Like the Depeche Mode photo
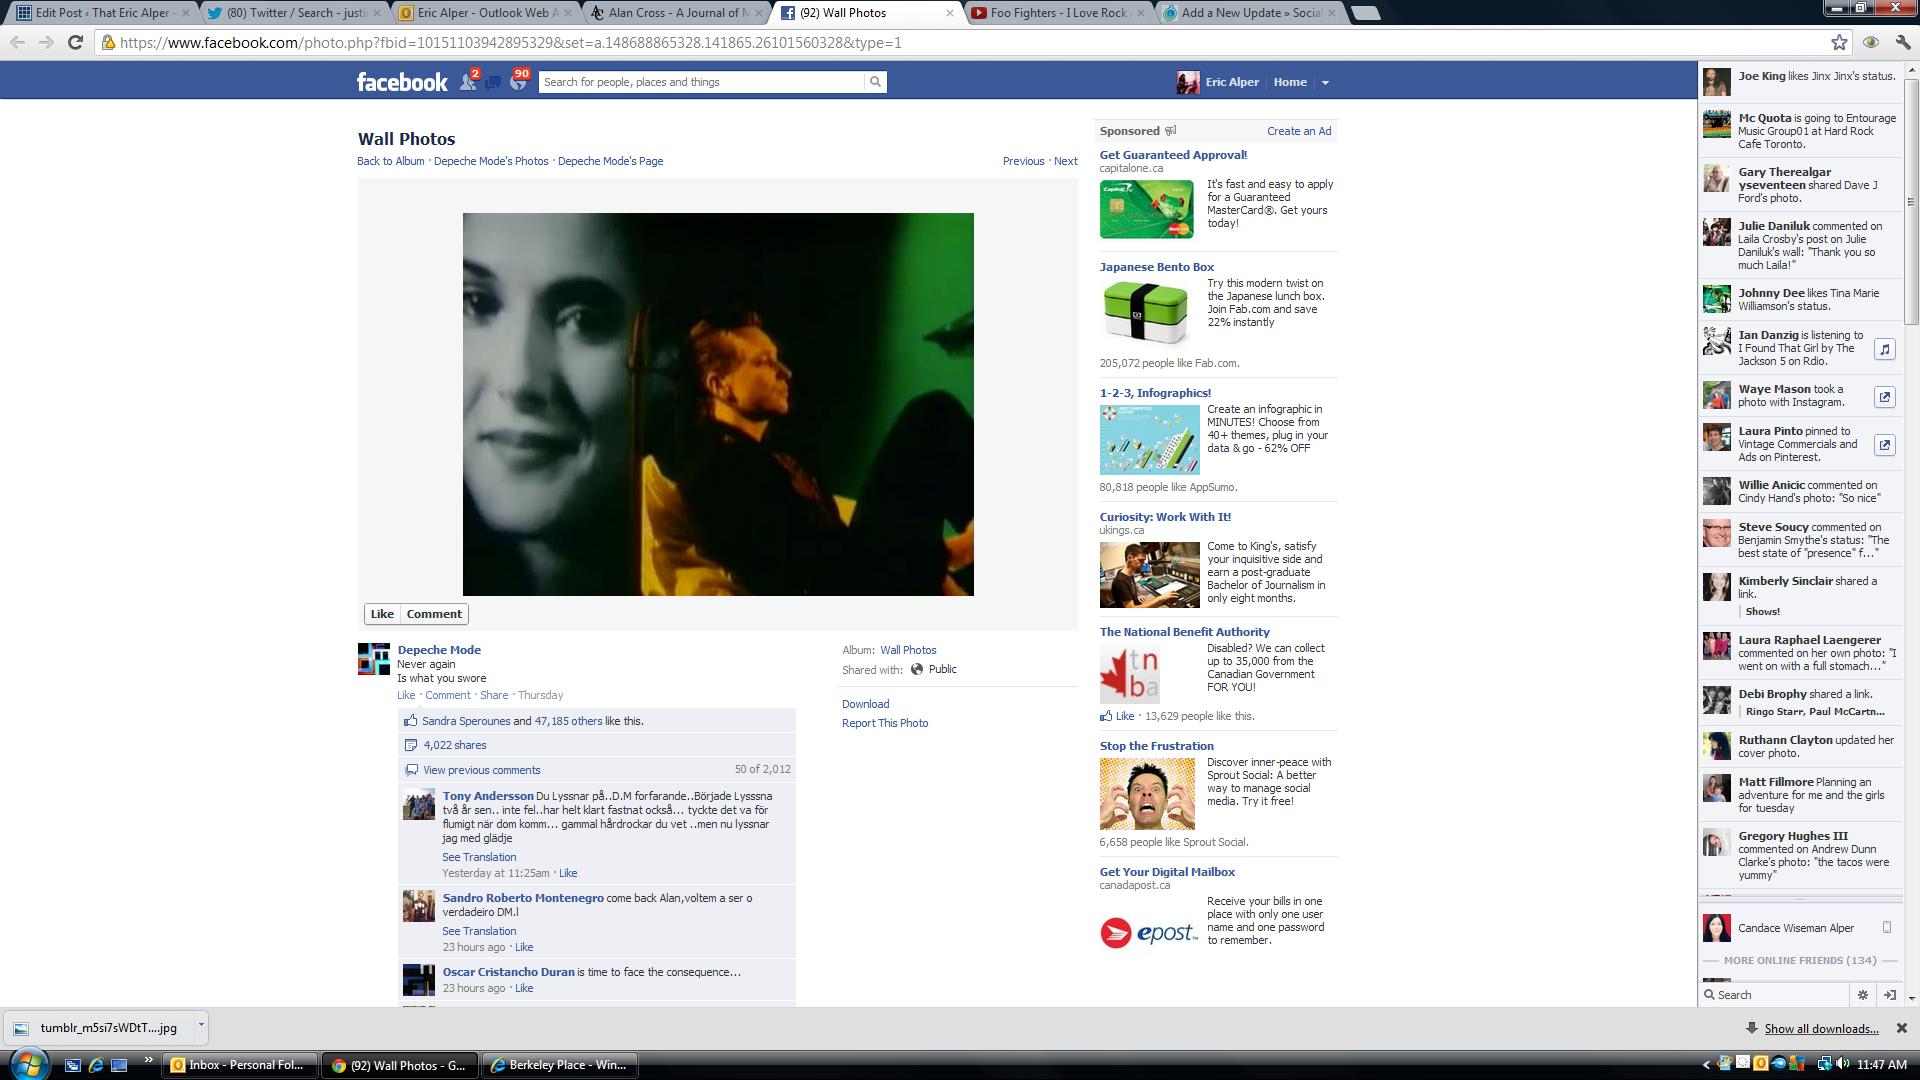Viewport: 1920px width, 1080px height. point(382,614)
